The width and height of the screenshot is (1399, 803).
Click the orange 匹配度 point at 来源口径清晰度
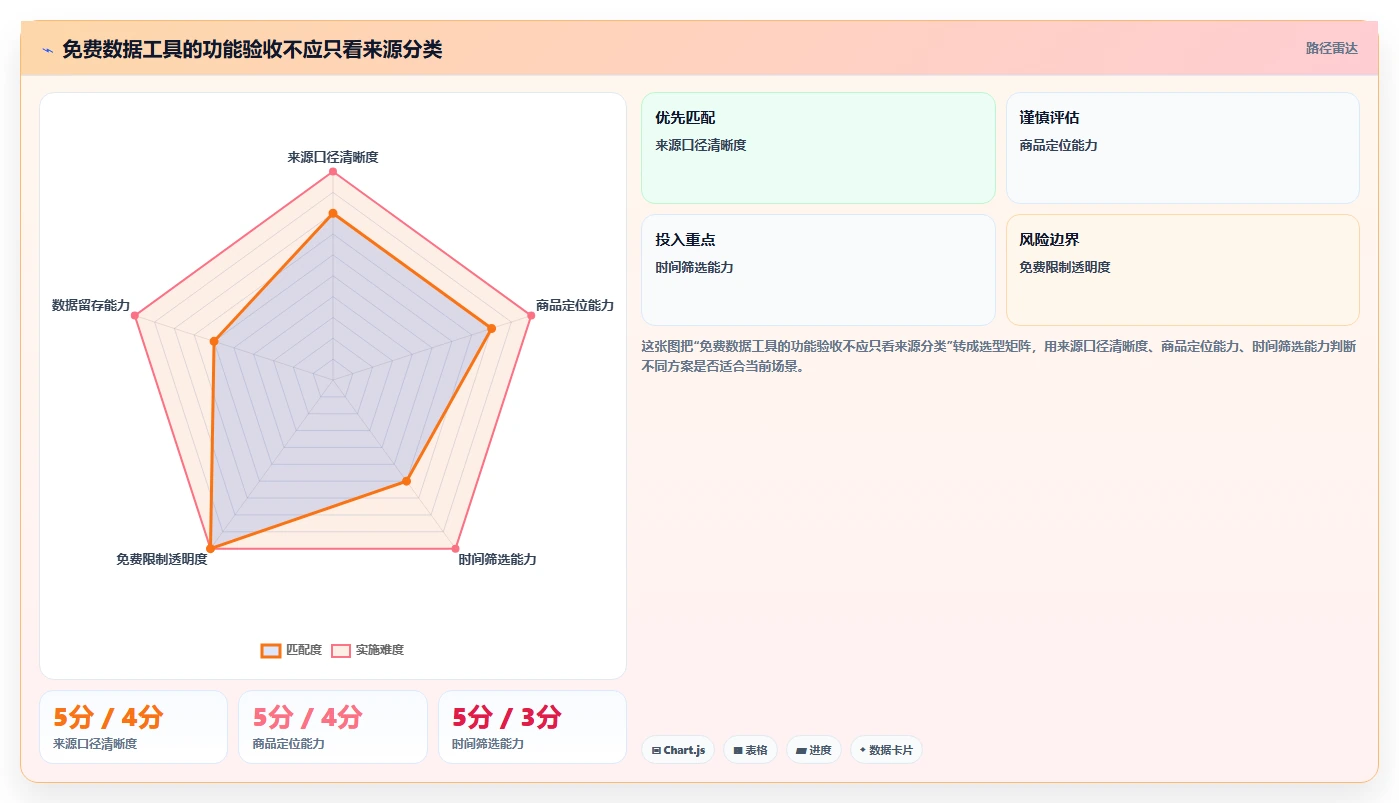point(333,213)
